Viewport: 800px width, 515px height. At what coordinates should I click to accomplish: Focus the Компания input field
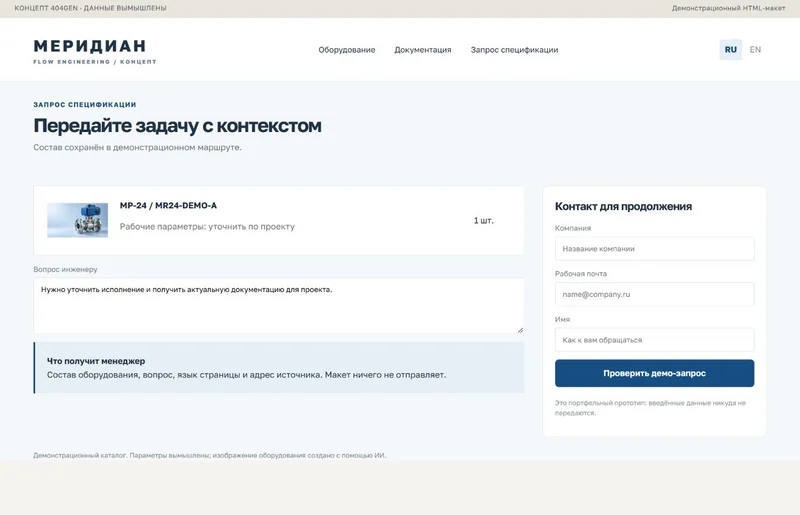[654, 249]
